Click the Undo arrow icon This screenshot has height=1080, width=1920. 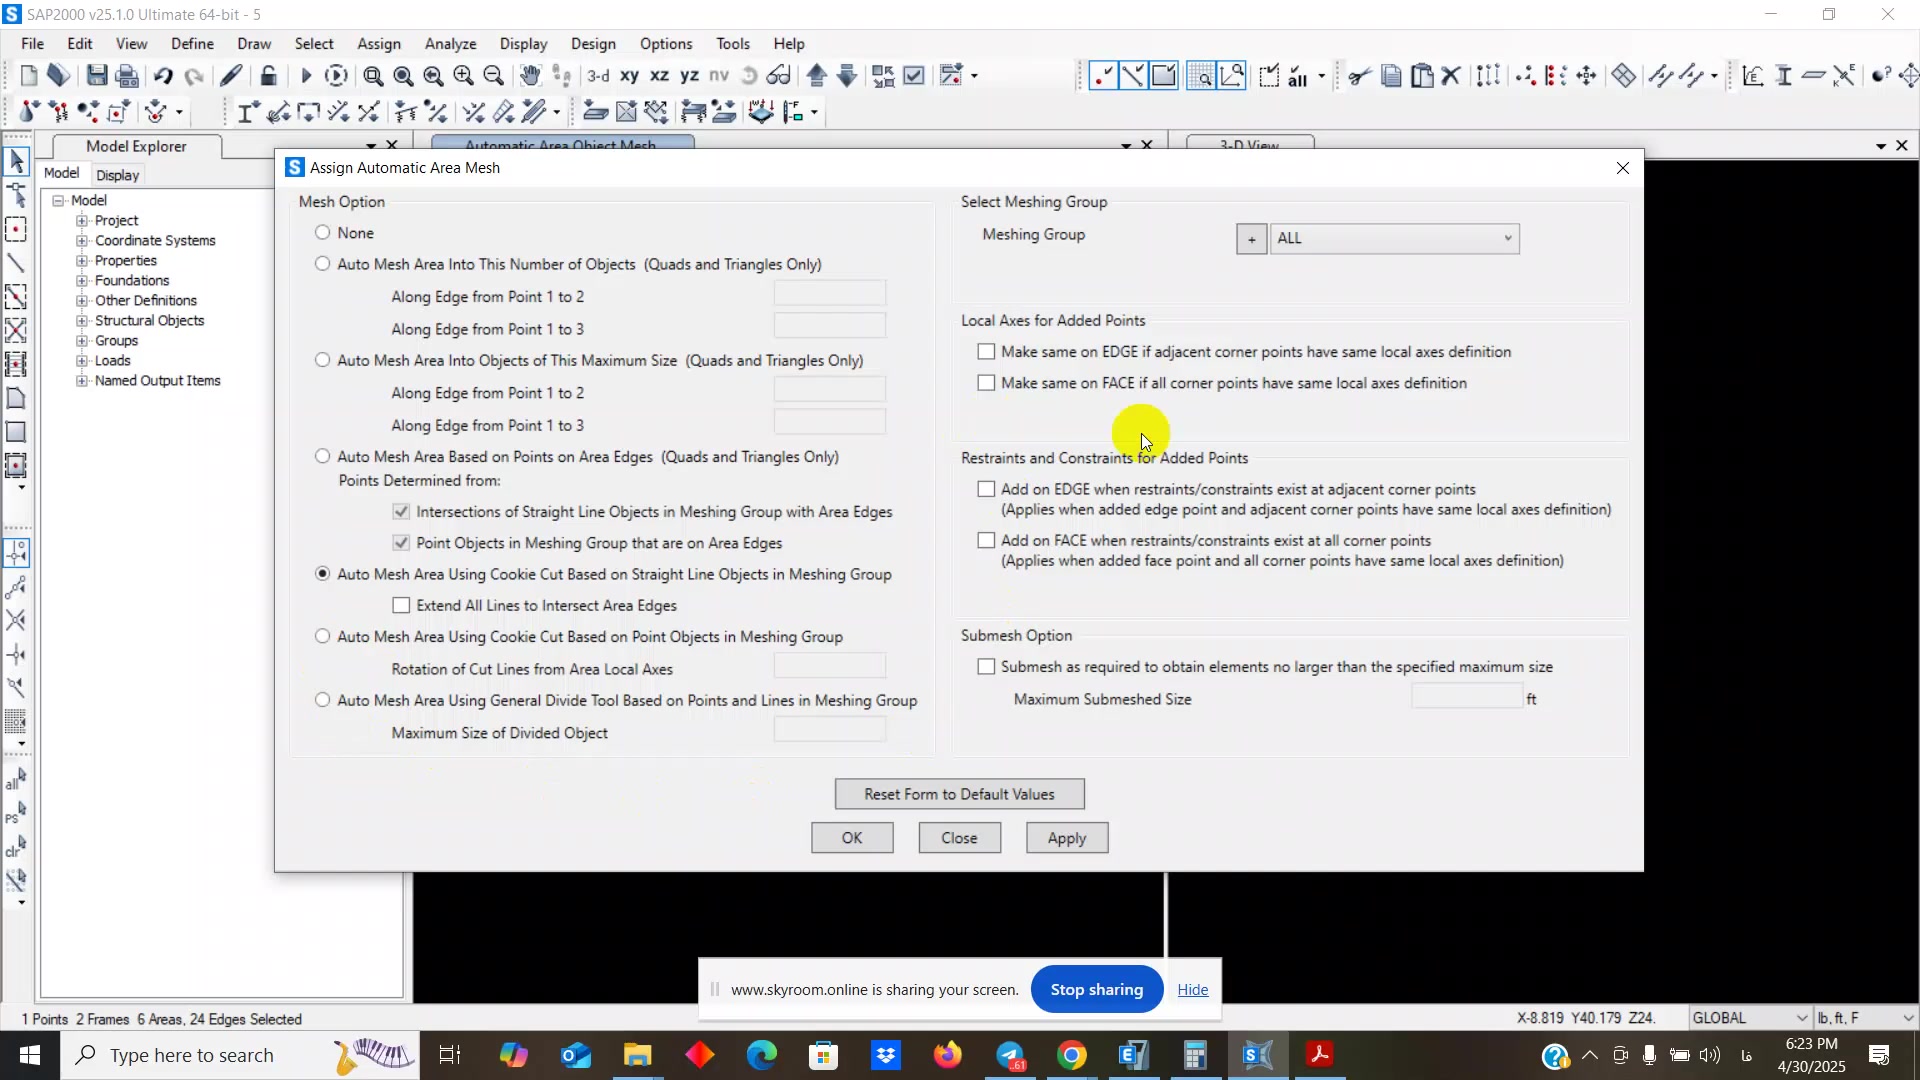click(163, 76)
